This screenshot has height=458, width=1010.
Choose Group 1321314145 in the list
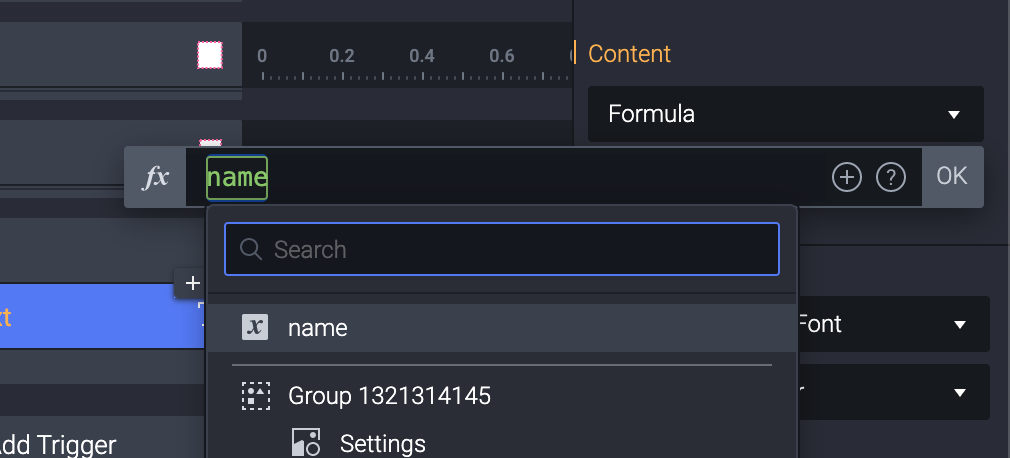(x=389, y=396)
